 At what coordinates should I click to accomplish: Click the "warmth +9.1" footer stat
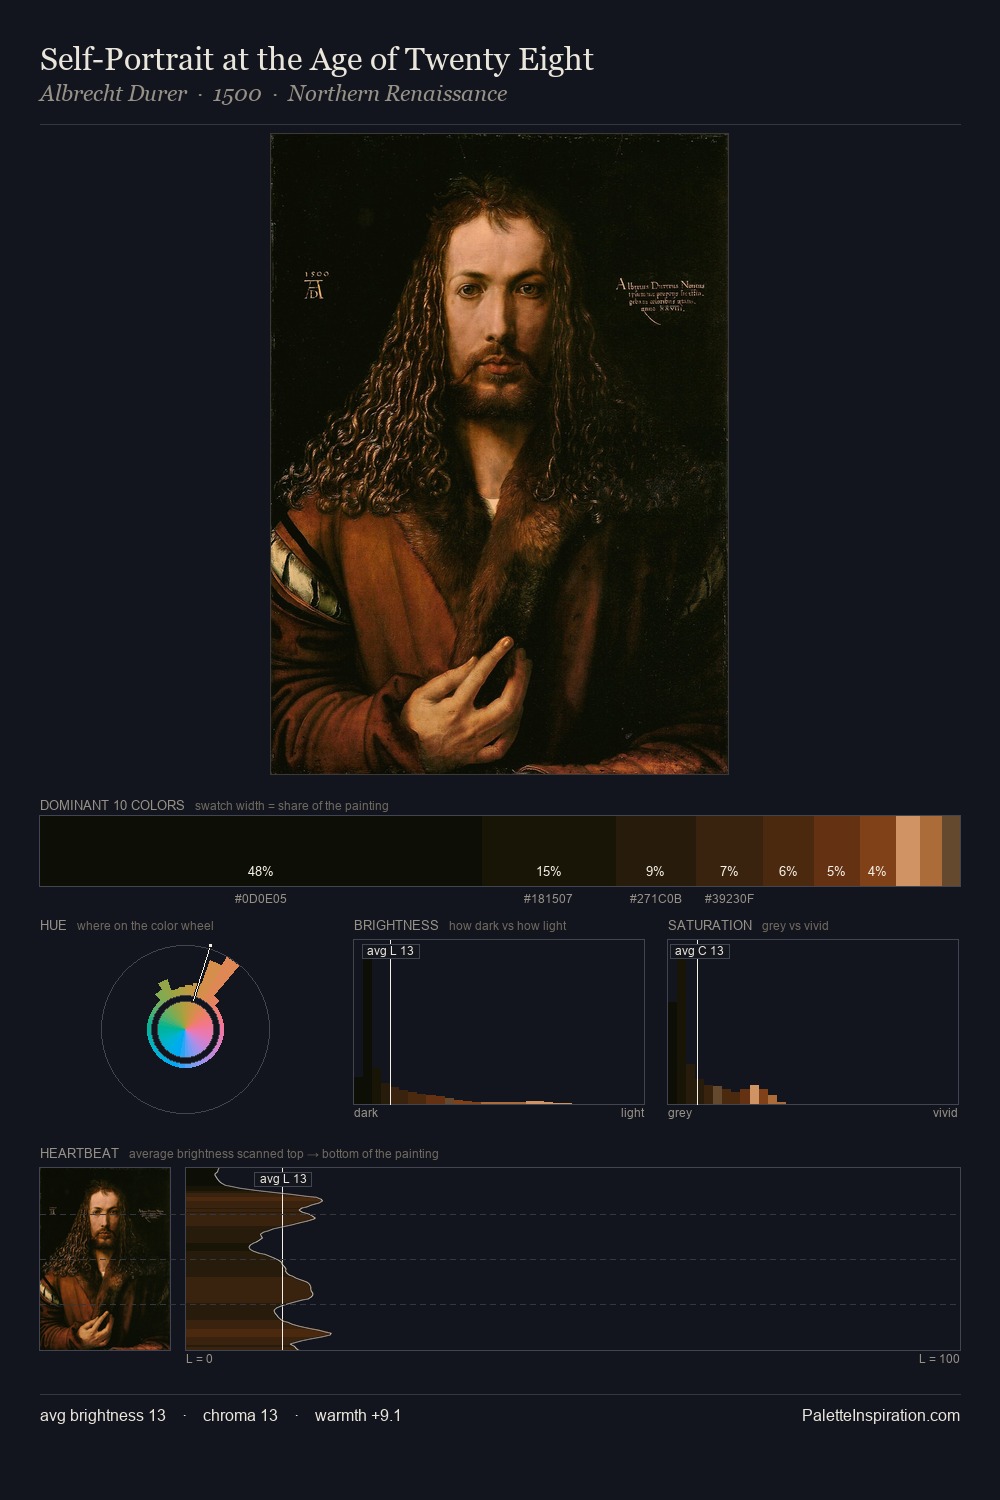tap(358, 1416)
